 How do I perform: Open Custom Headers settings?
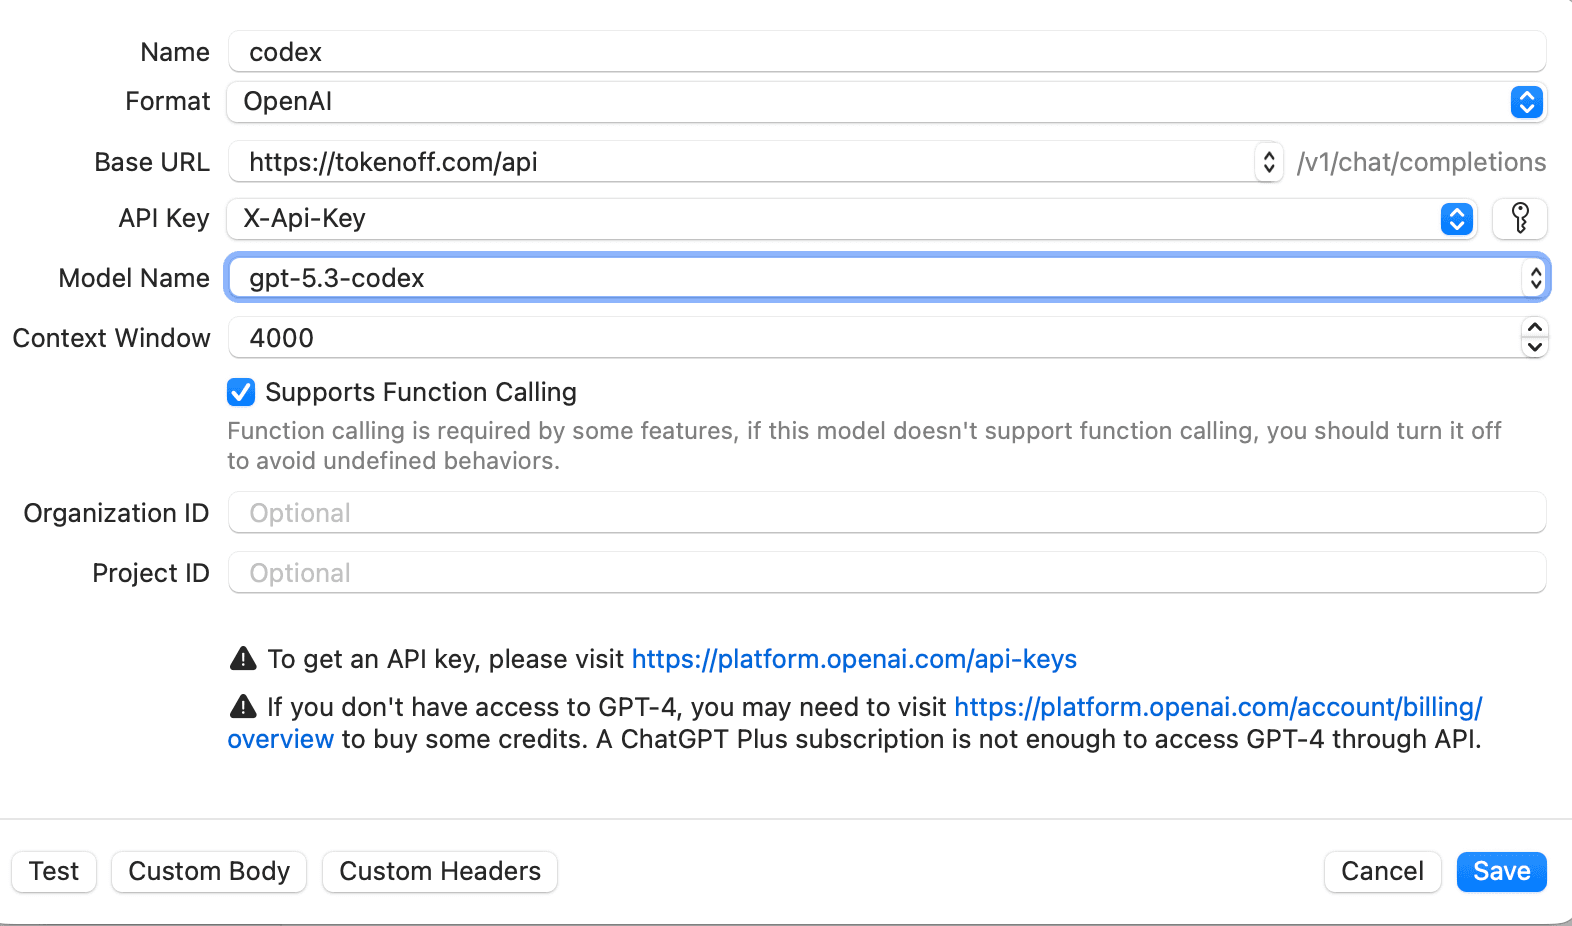440,871
